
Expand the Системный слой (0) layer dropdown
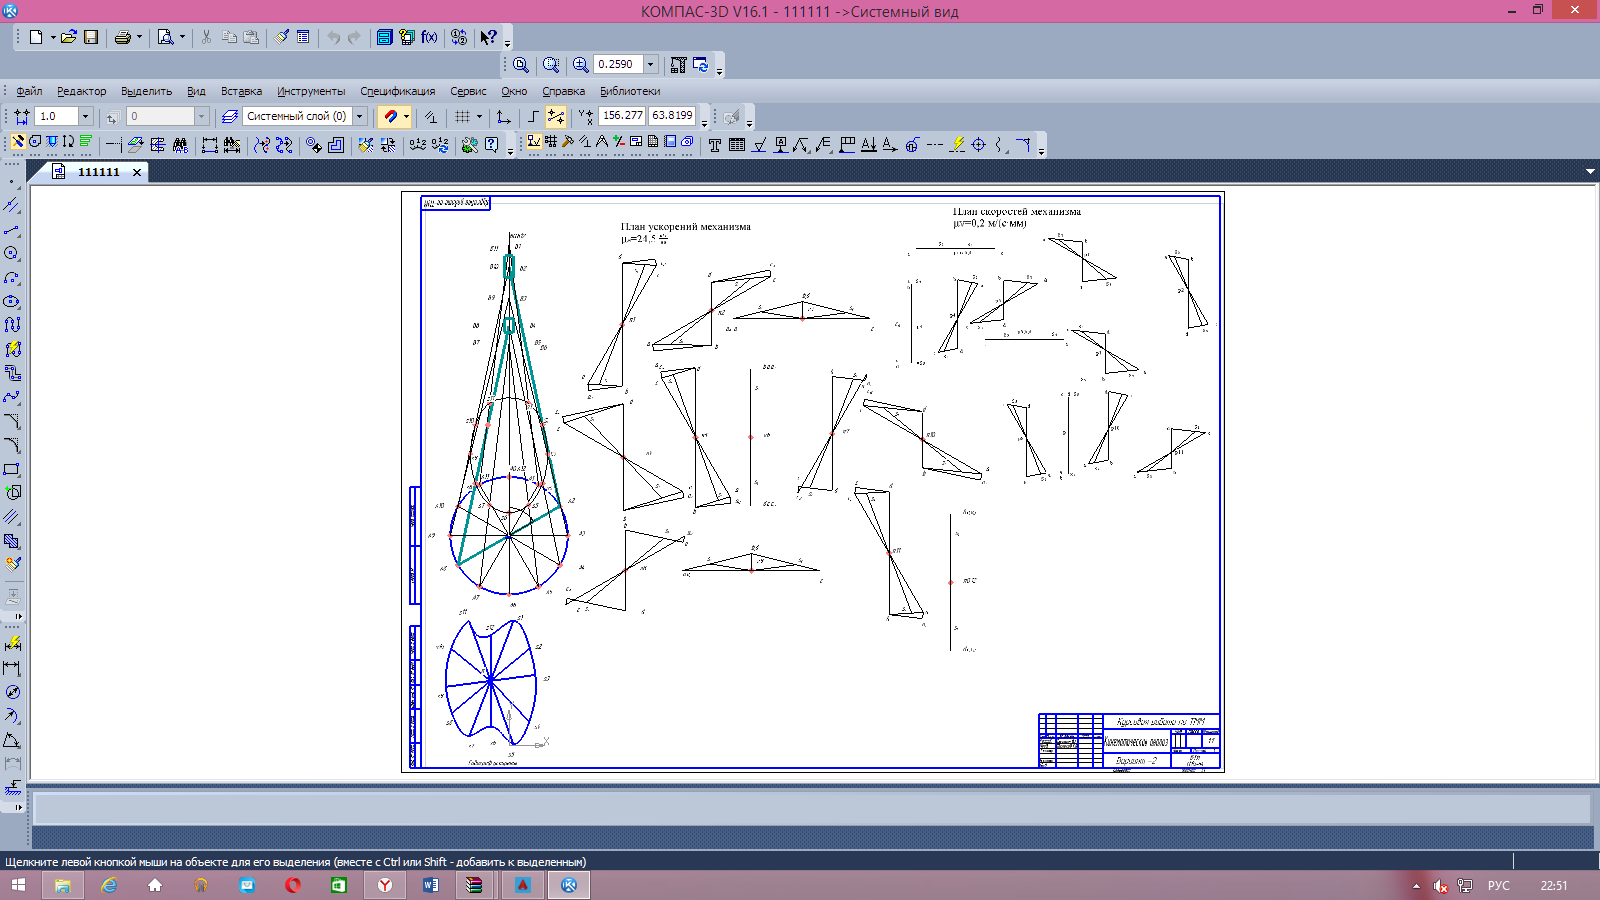360,116
